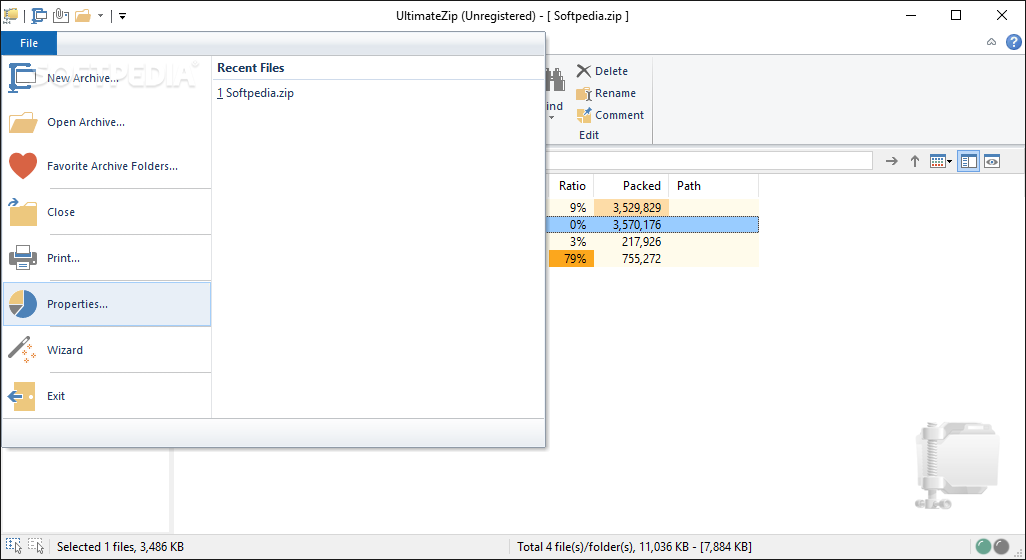Click the Open folder icon in quick access toolbar
This screenshot has height=560, width=1026.
pyautogui.click(x=83, y=15)
